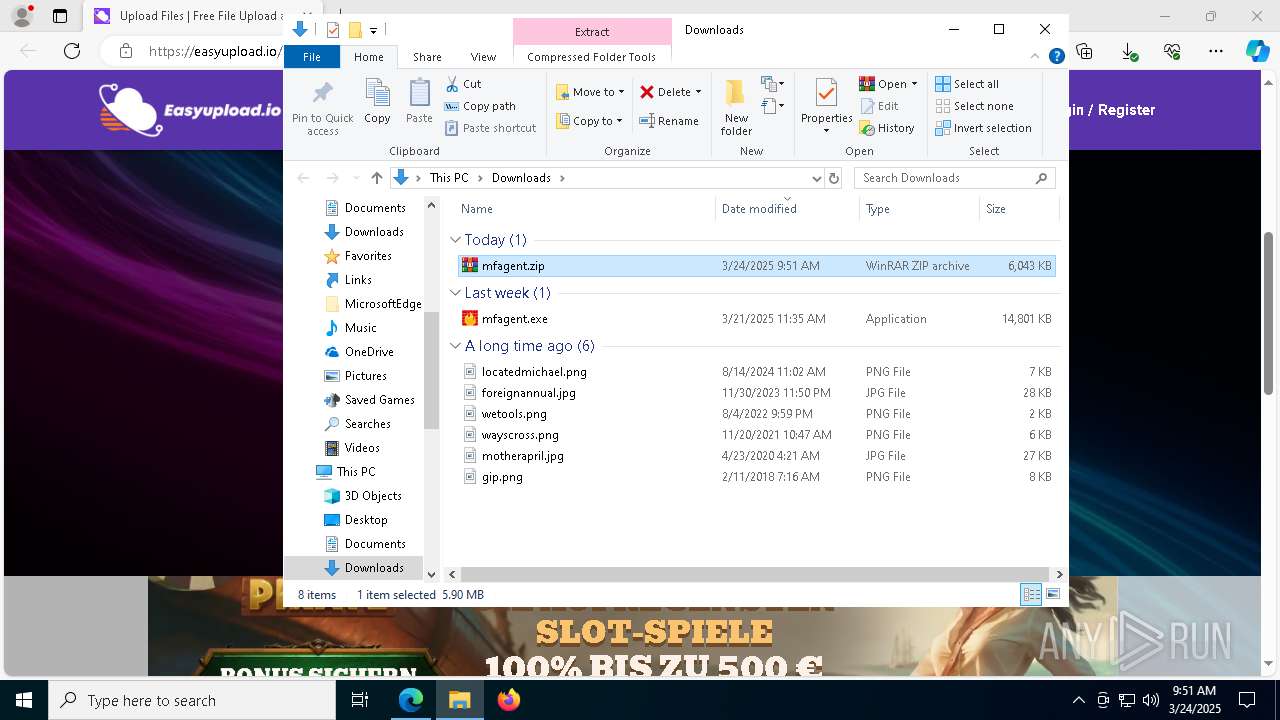This screenshot has height=720, width=1280.
Task: Click Copy path in Clipboard group
Action: (x=480, y=106)
